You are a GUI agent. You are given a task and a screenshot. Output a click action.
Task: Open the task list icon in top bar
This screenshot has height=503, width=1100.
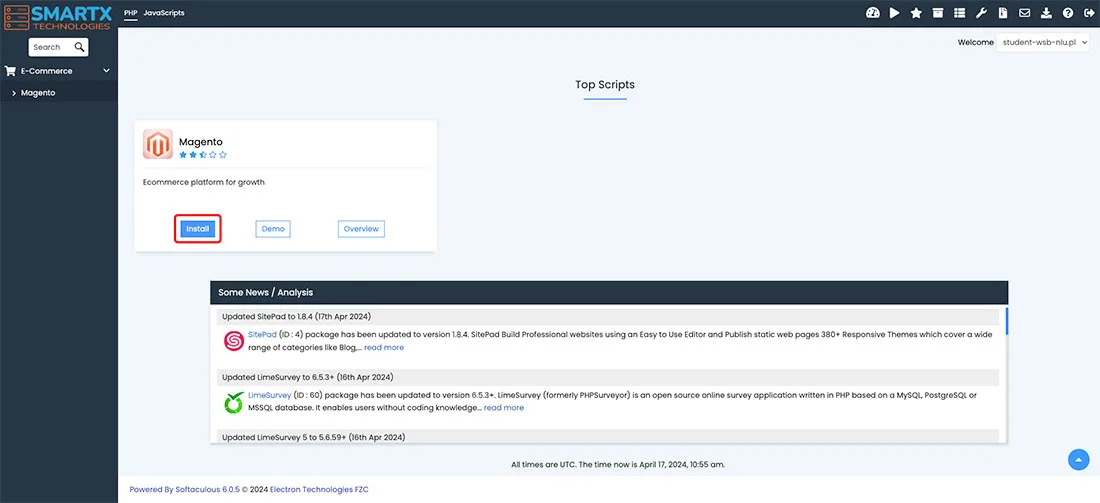(x=960, y=13)
